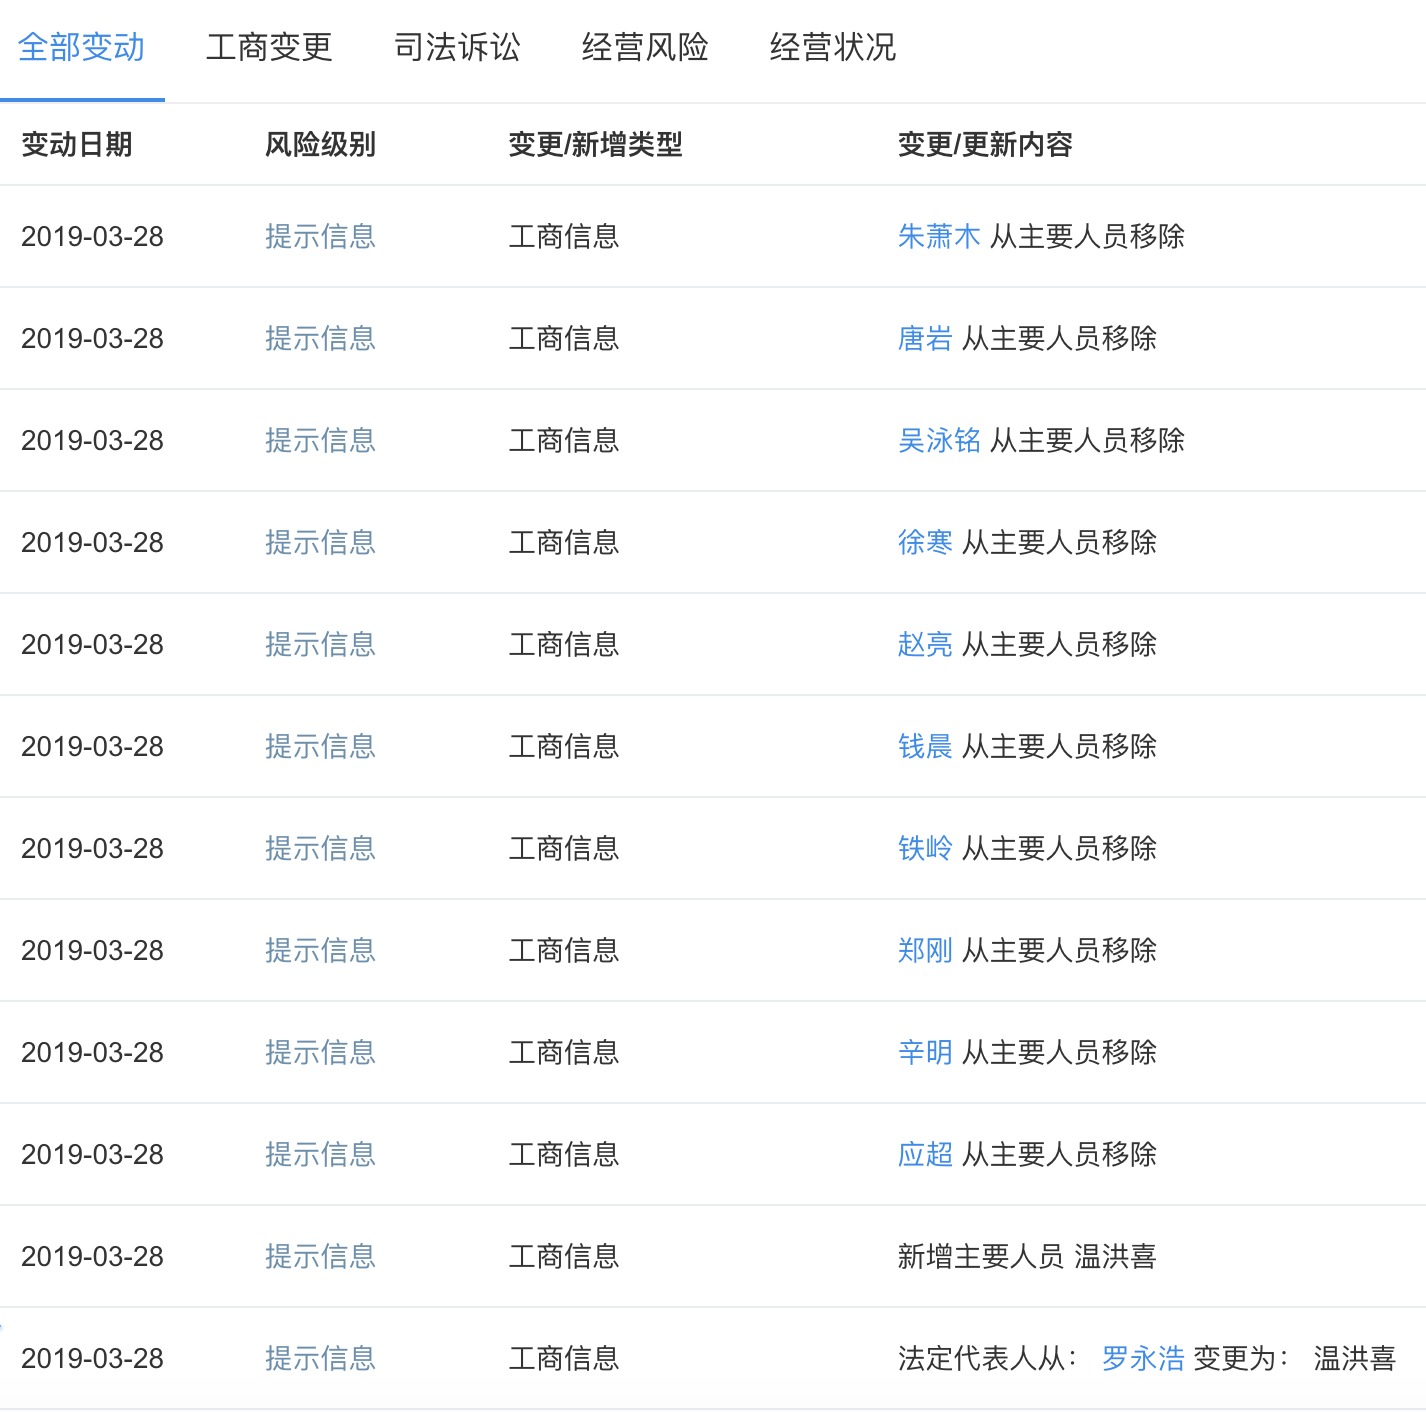Switch to the 全部变动 tab
This screenshot has width=1426, height=1412.
[82, 47]
